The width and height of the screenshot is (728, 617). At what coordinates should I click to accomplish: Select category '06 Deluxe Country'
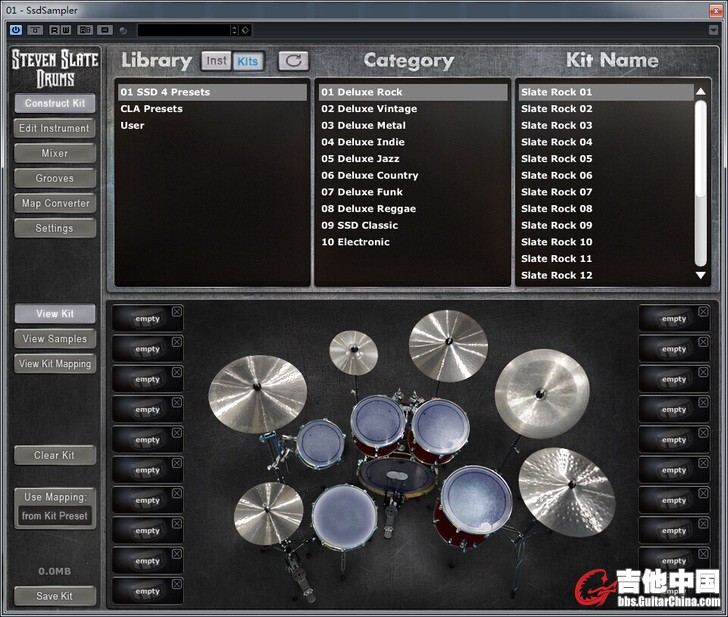tap(413, 175)
